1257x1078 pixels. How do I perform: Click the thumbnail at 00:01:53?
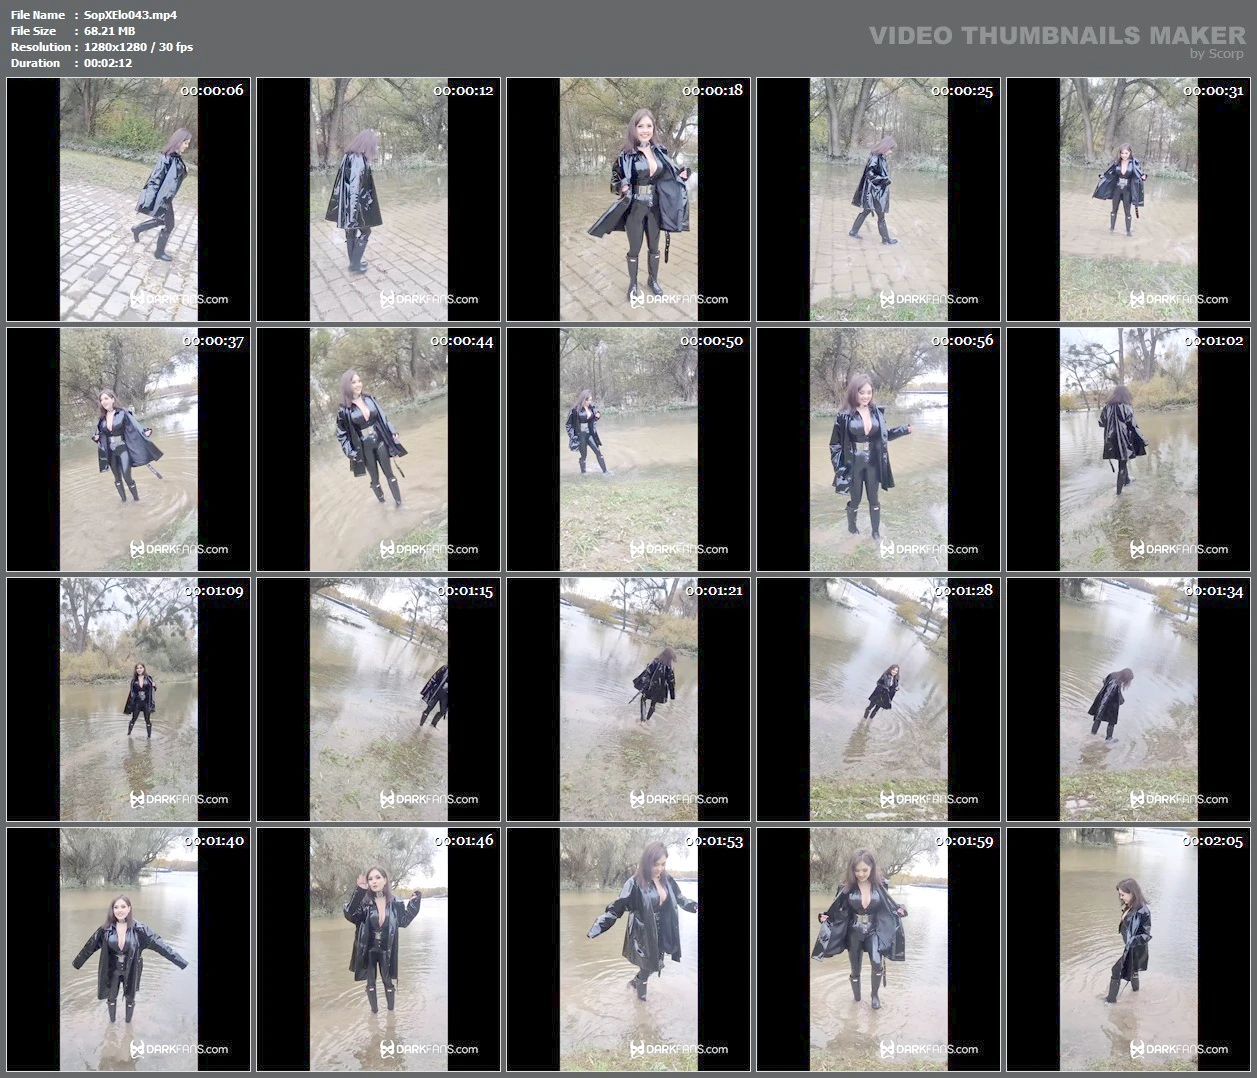629,950
